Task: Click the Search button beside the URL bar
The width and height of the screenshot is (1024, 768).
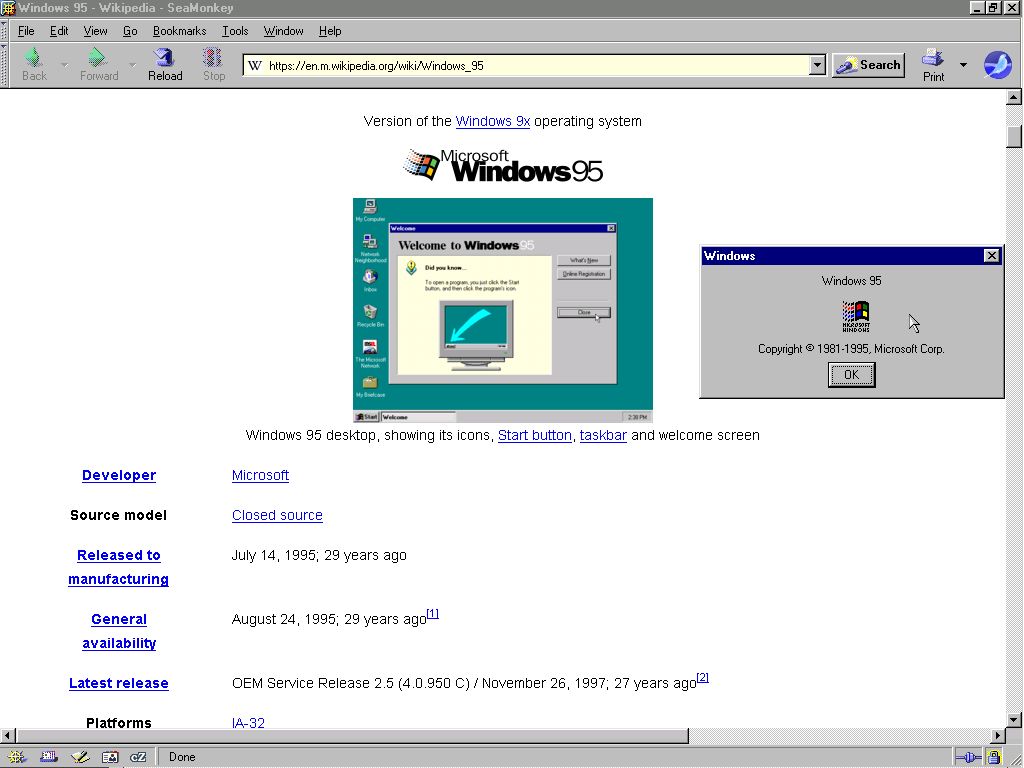Action: pos(868,65)
